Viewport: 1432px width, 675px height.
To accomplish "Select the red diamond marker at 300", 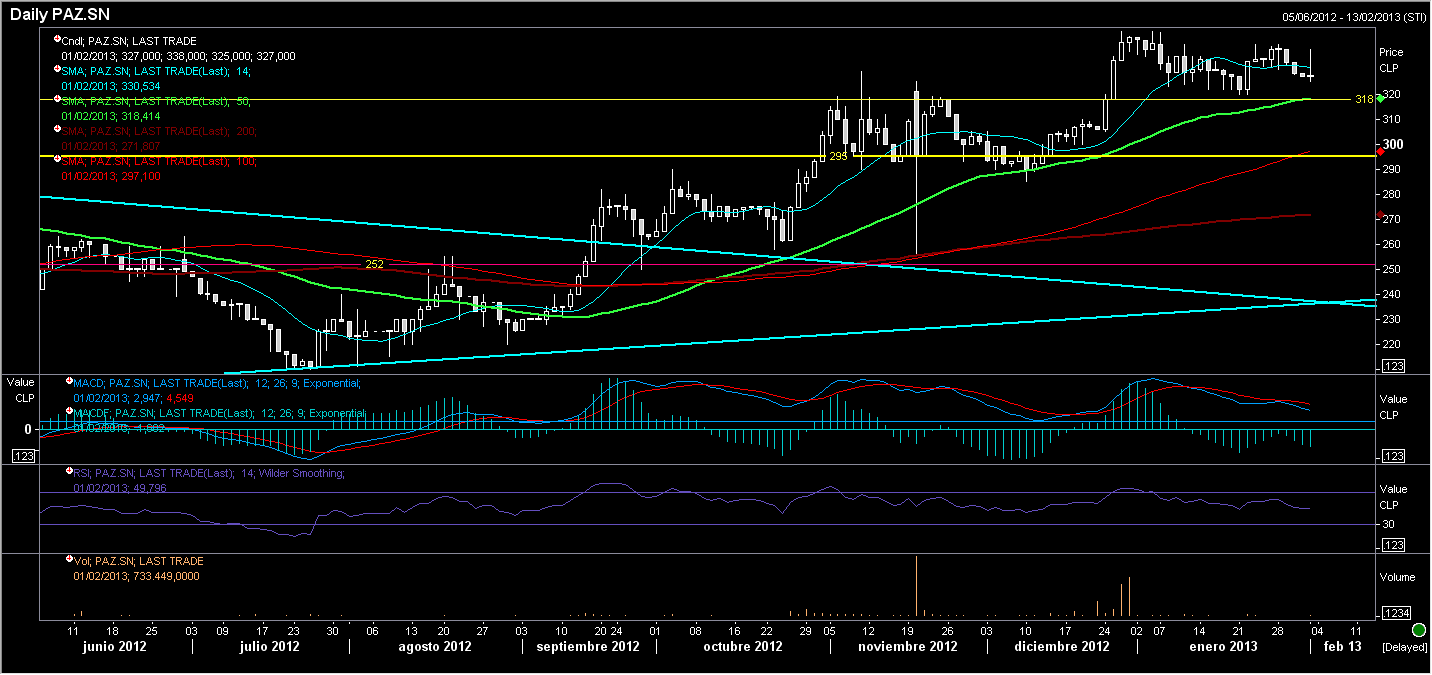I will pos(1381,151).
